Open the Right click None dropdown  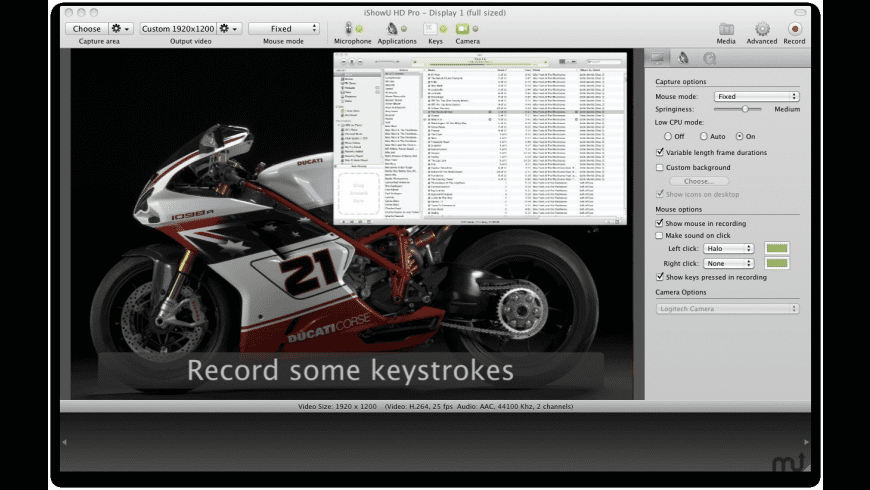[729, 264]
